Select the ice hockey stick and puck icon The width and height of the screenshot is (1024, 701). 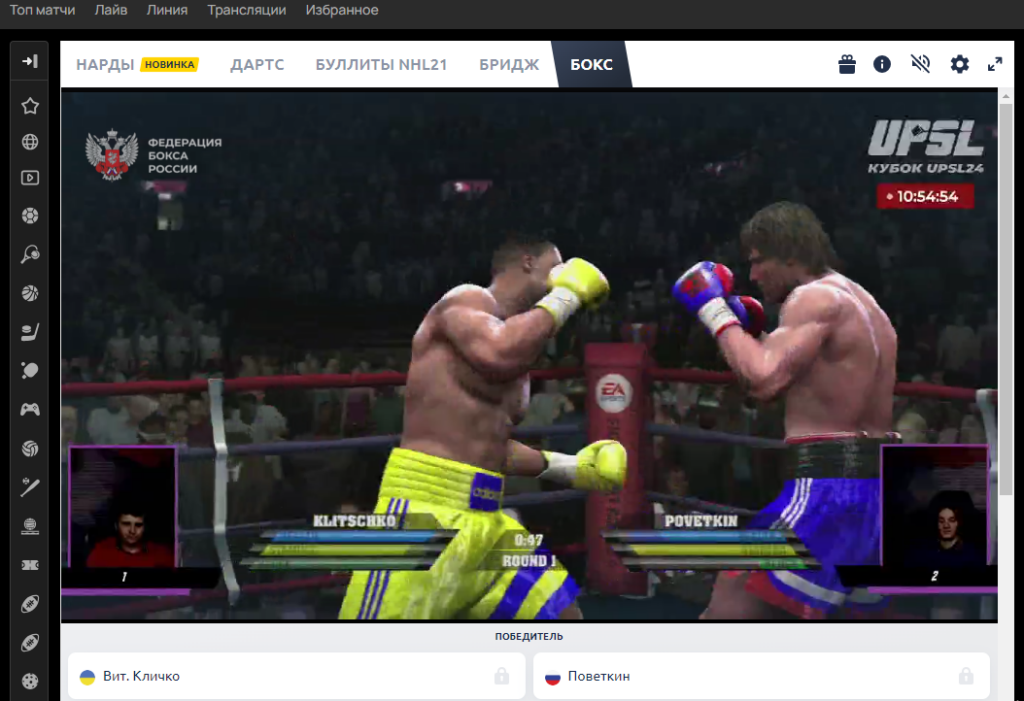click(x=29, y=332)
